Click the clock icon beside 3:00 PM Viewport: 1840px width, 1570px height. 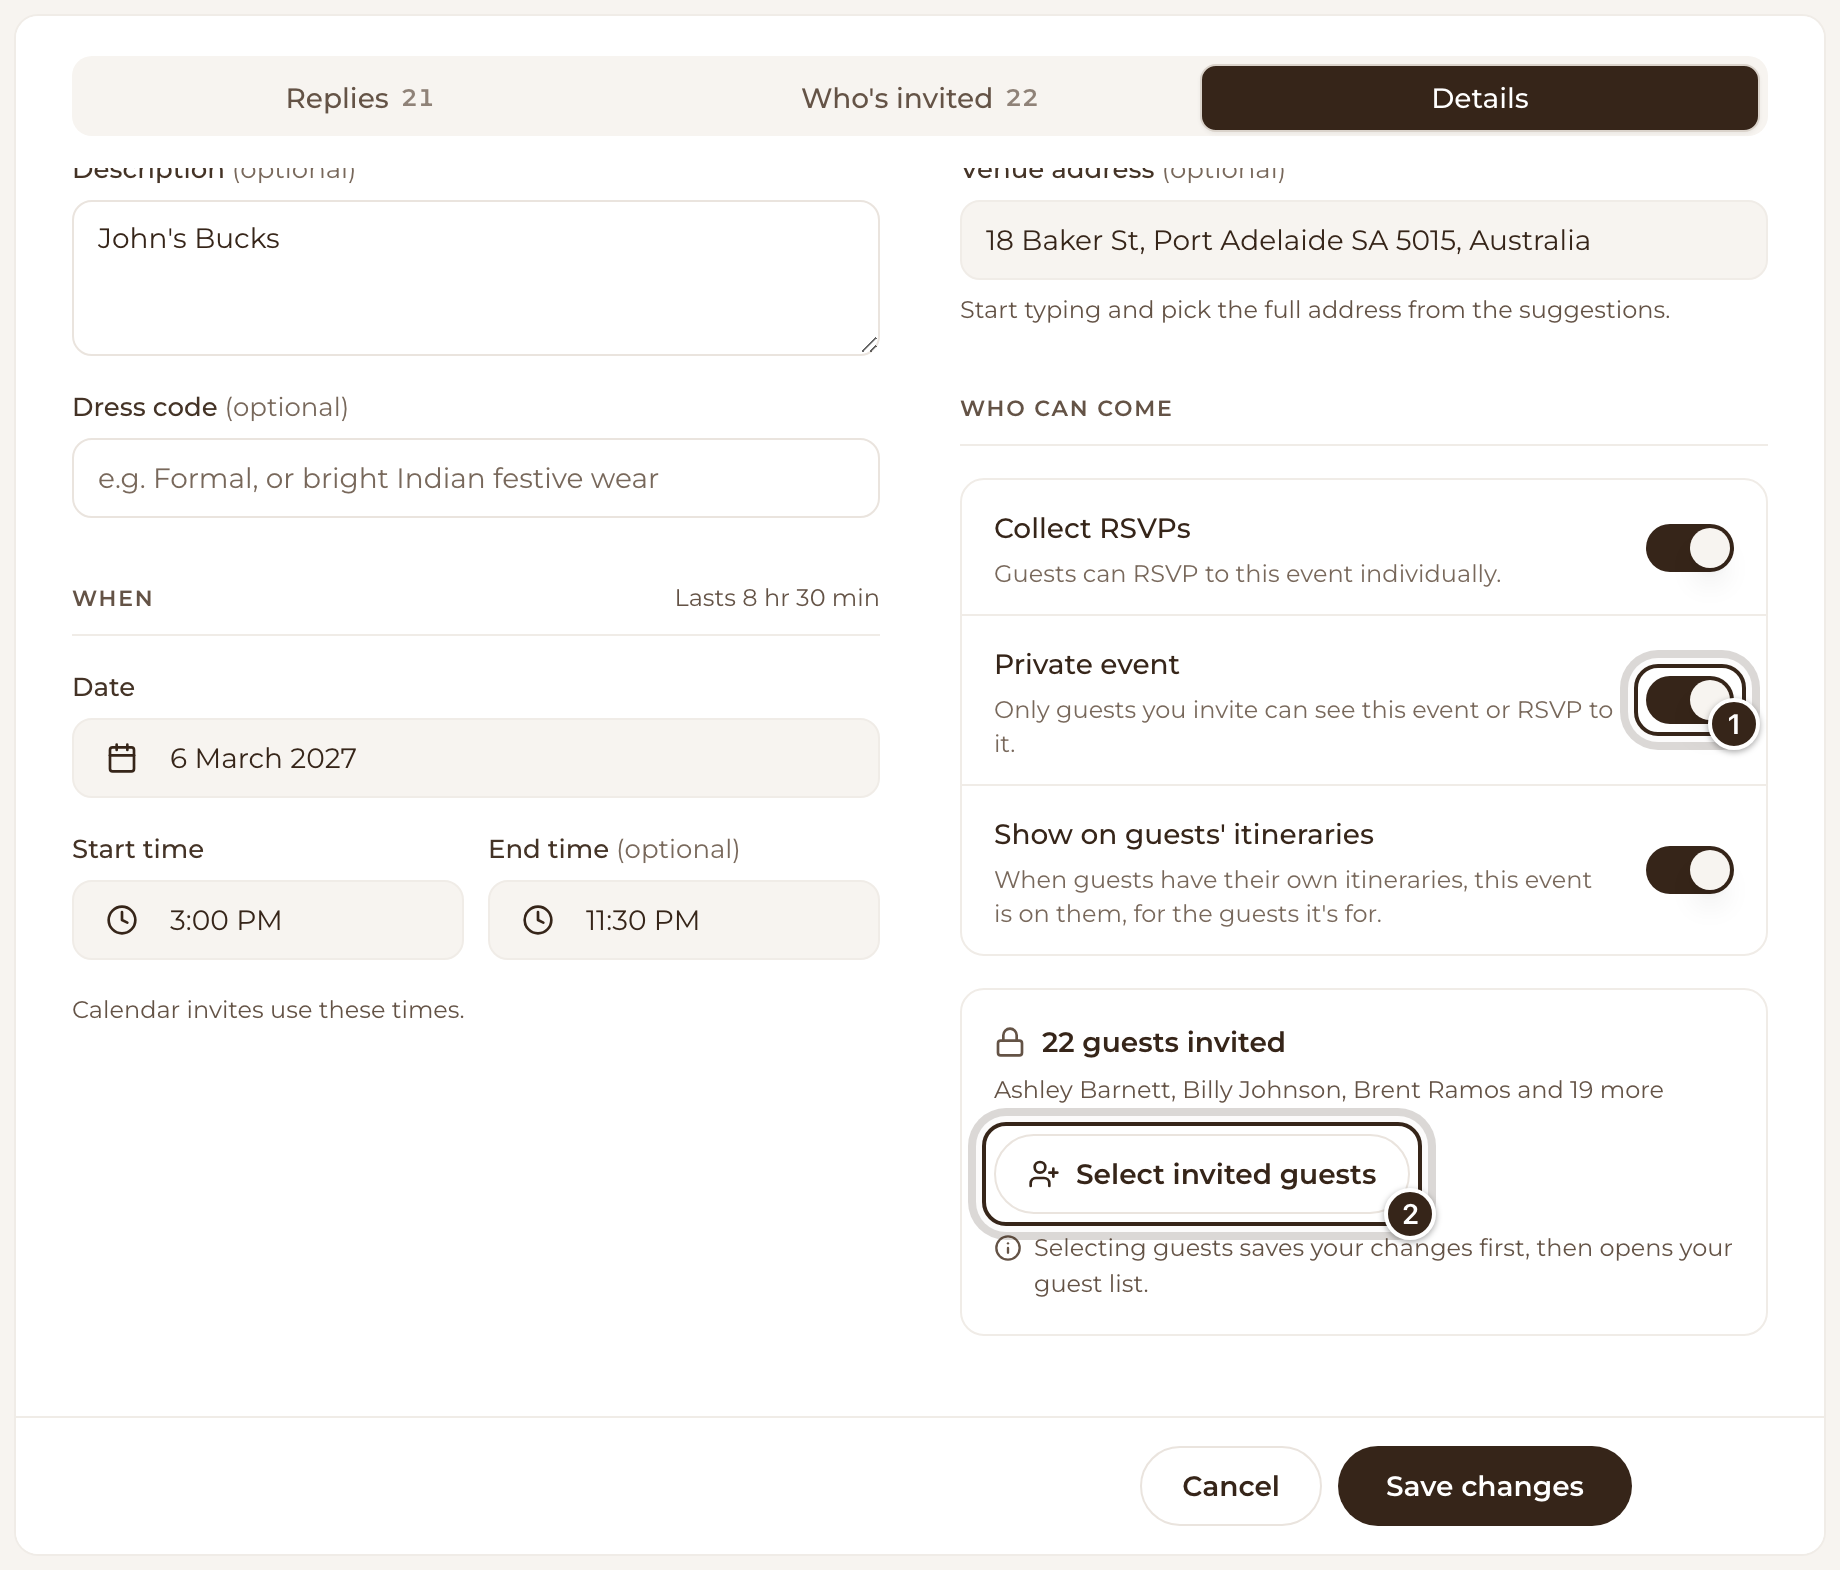click(x=122, y=920)
